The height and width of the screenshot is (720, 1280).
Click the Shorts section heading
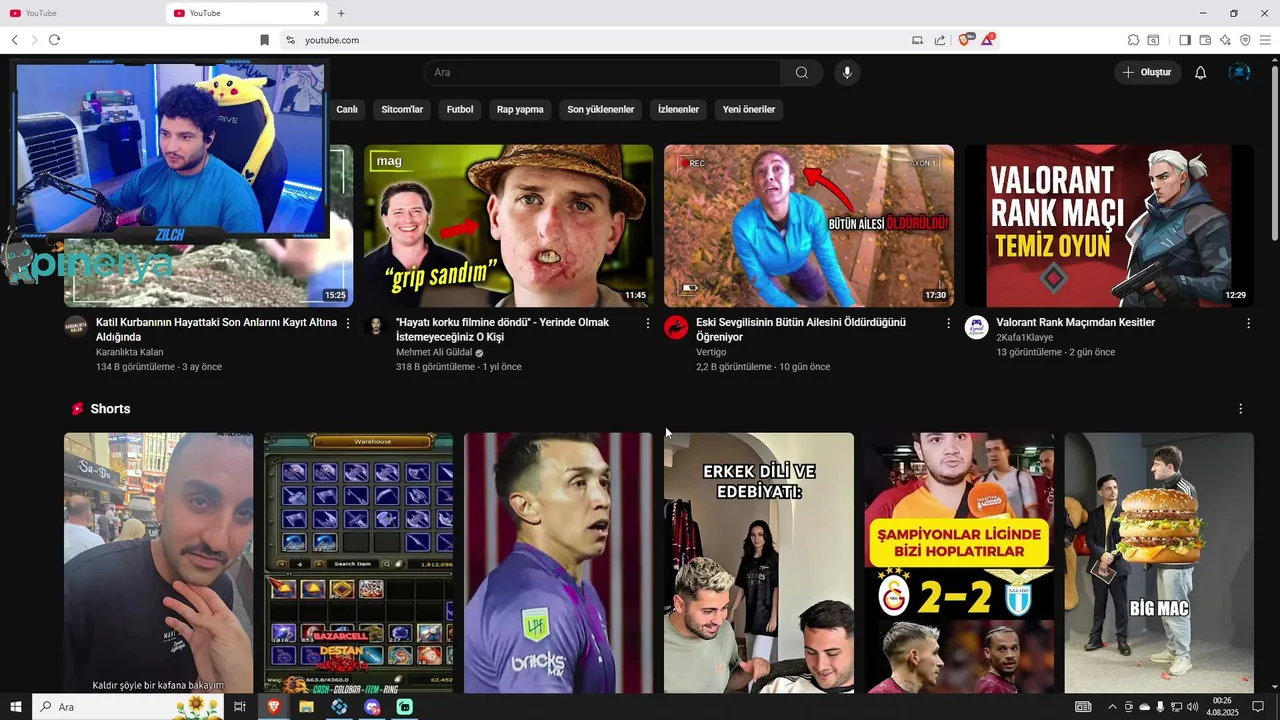(x=110, y=409)
